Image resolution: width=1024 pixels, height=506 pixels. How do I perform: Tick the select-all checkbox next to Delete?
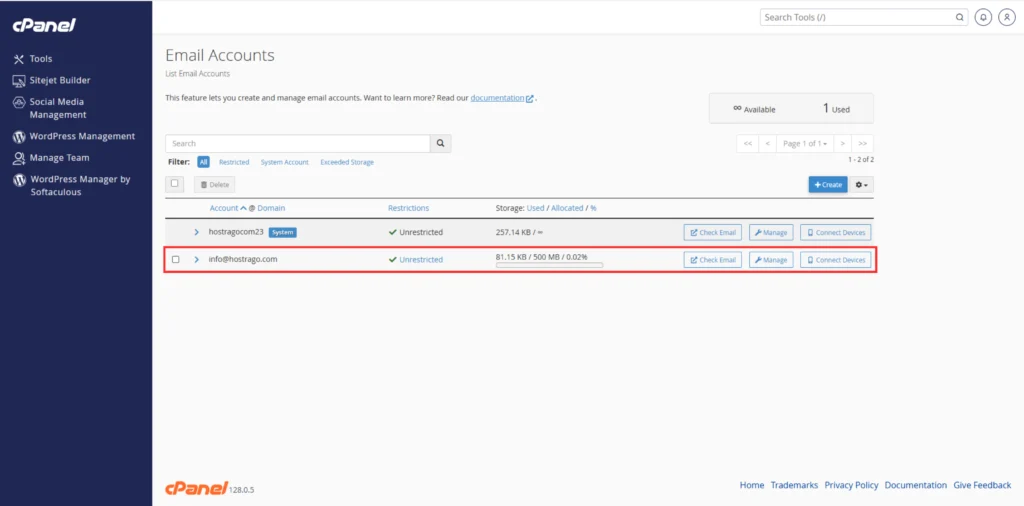[x=174, y=183]
